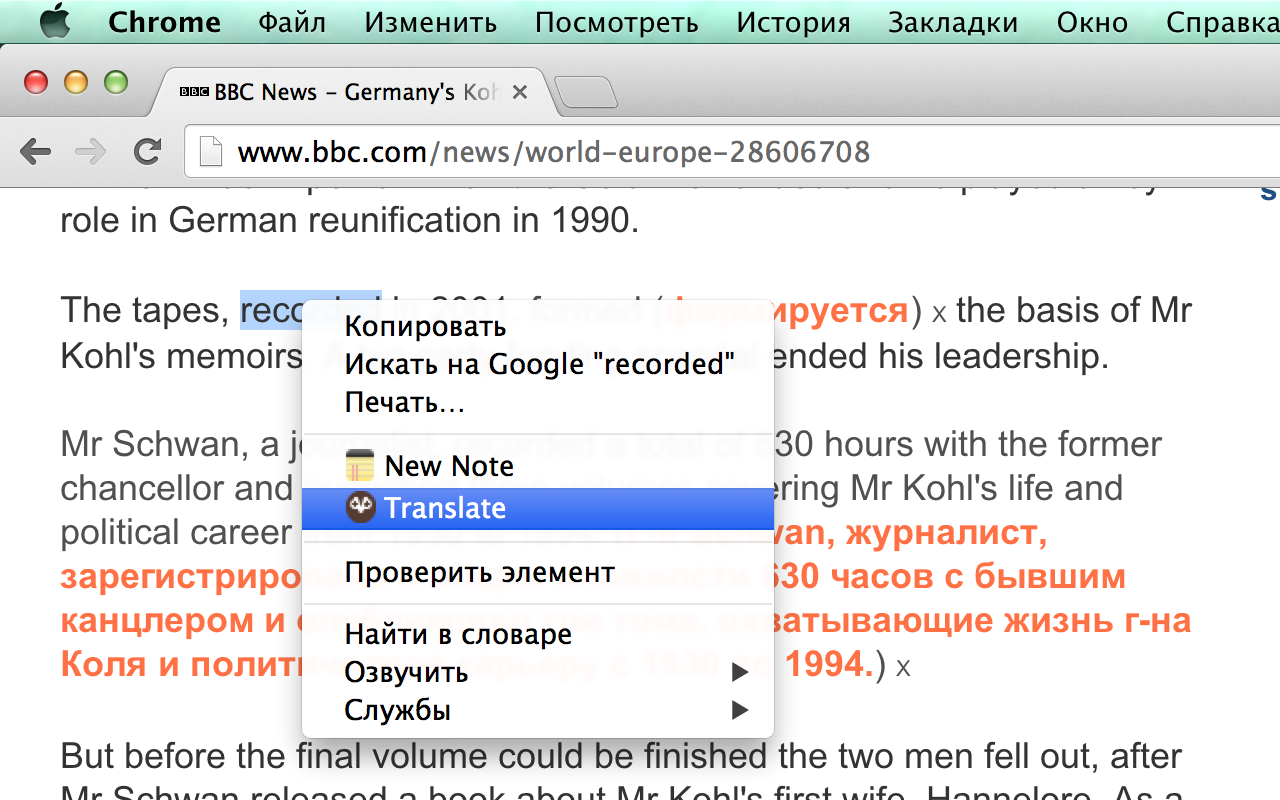The width and height of the screenshot is (1280, 800).
Task: Dismiss the translation ending in '1994.' via x
Action: pyautogui.click(x=903, y=668)
